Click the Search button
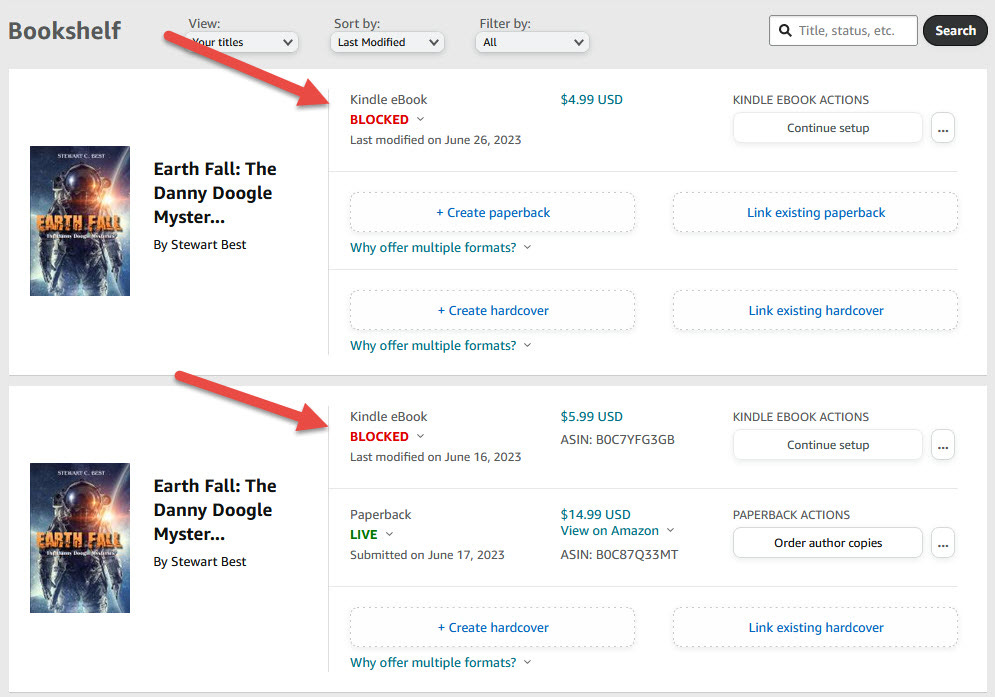This screenshot has height=697, width=995. coord(955,30)
